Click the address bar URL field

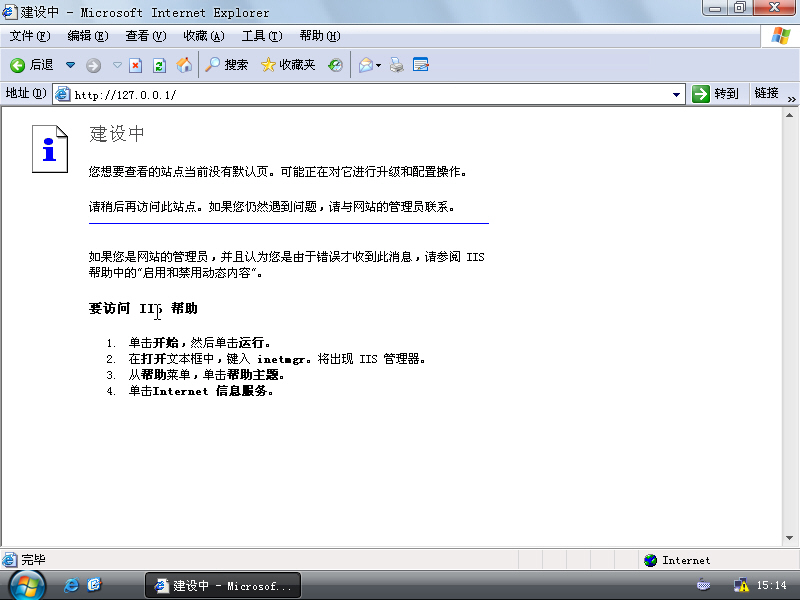pyautogui.click(x=367, y=95)
